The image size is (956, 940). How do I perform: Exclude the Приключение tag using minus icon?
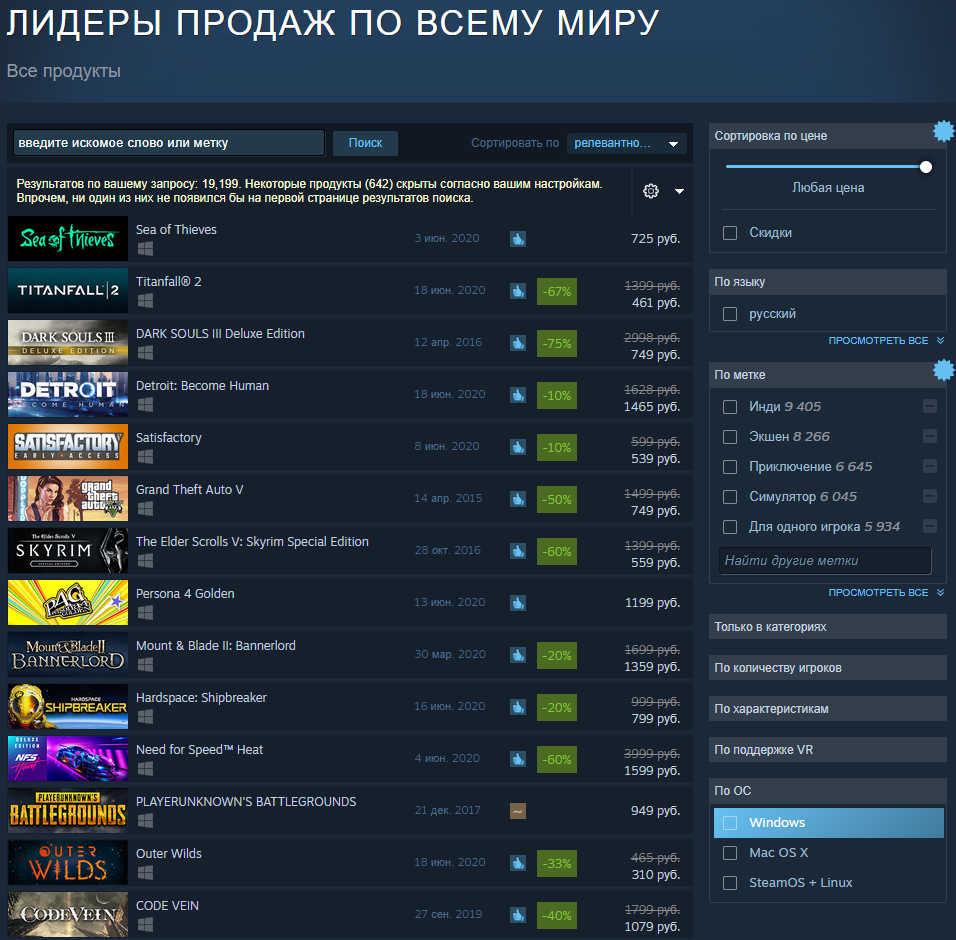click(x=930, y=466)
